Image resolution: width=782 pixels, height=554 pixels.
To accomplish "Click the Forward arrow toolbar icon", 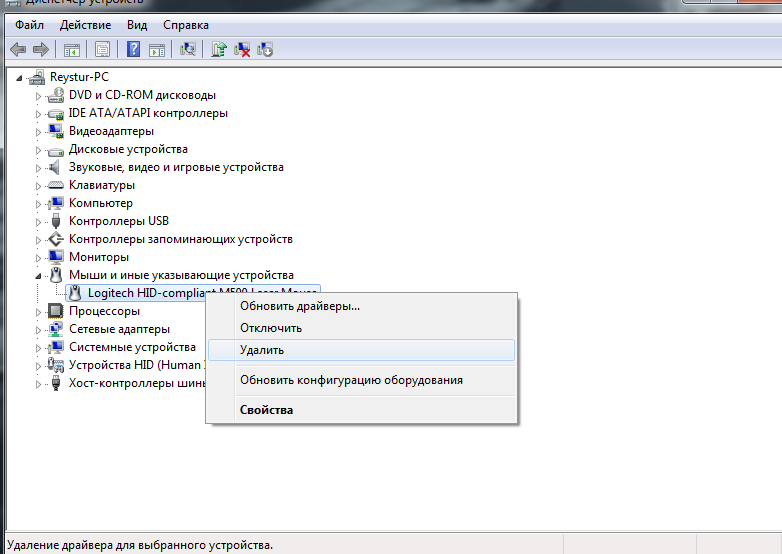I will [40, 49].
